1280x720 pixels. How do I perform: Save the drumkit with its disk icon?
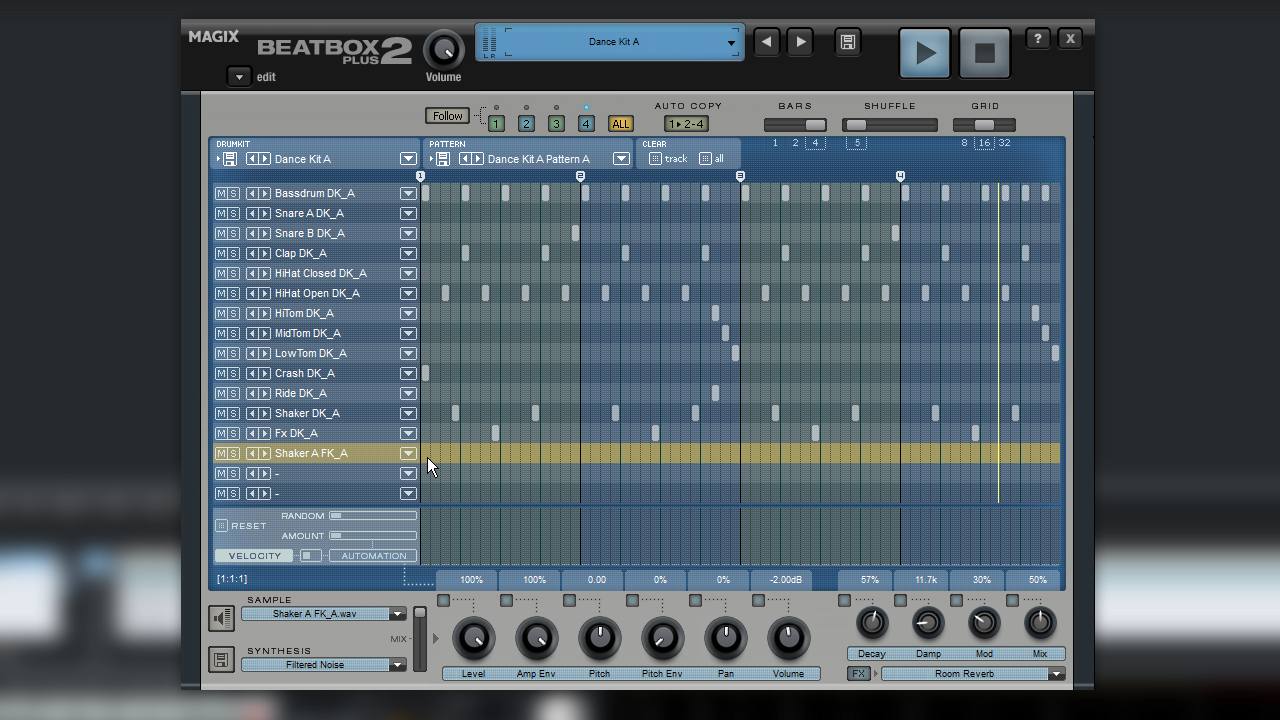[x=229, y=159]
